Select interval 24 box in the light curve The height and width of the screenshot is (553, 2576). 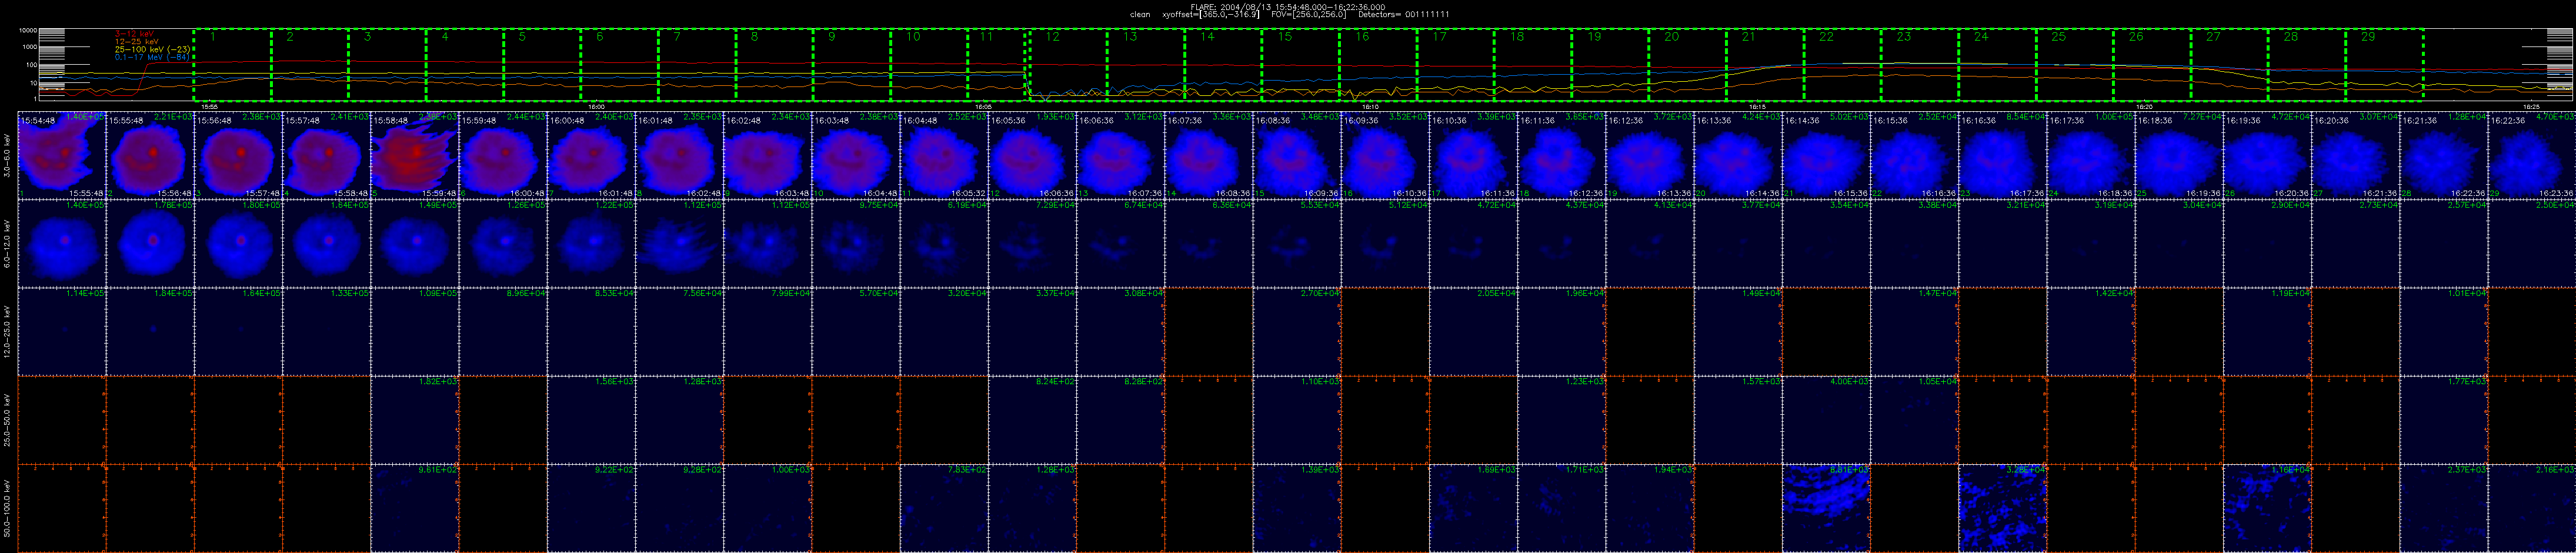tap(1997, 65)
